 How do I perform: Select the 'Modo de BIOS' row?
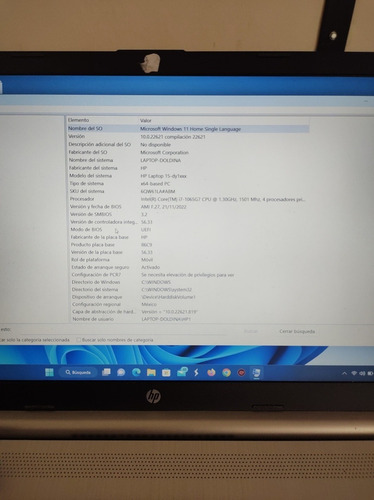tap(189, 230)
